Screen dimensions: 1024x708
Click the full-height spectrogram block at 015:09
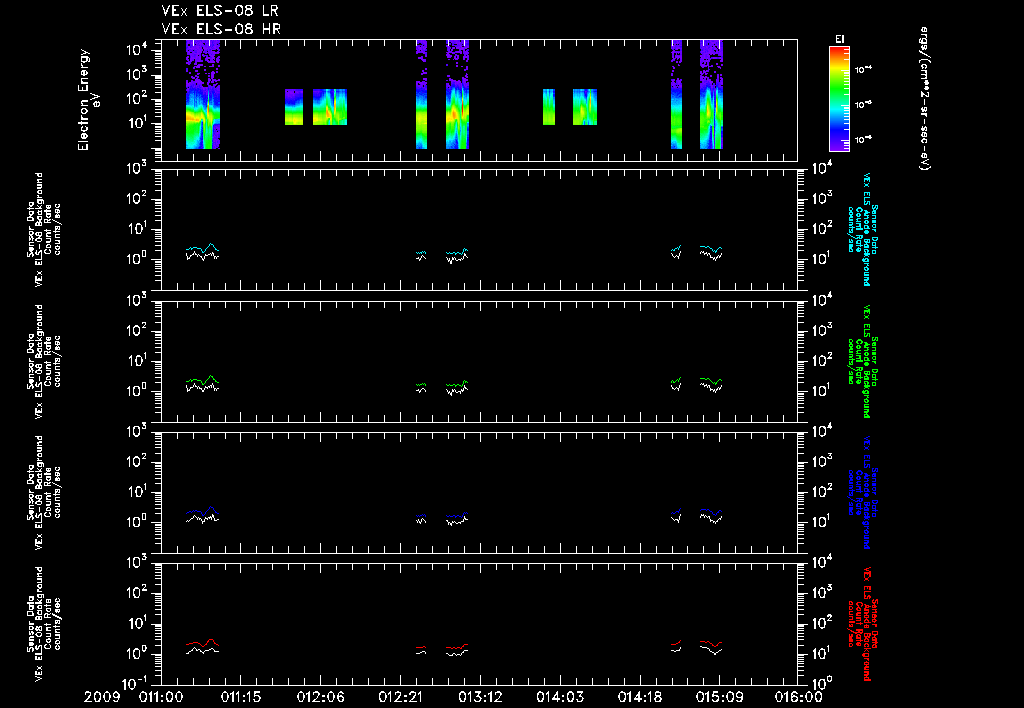pyautogui.click(x=711, y=95)
